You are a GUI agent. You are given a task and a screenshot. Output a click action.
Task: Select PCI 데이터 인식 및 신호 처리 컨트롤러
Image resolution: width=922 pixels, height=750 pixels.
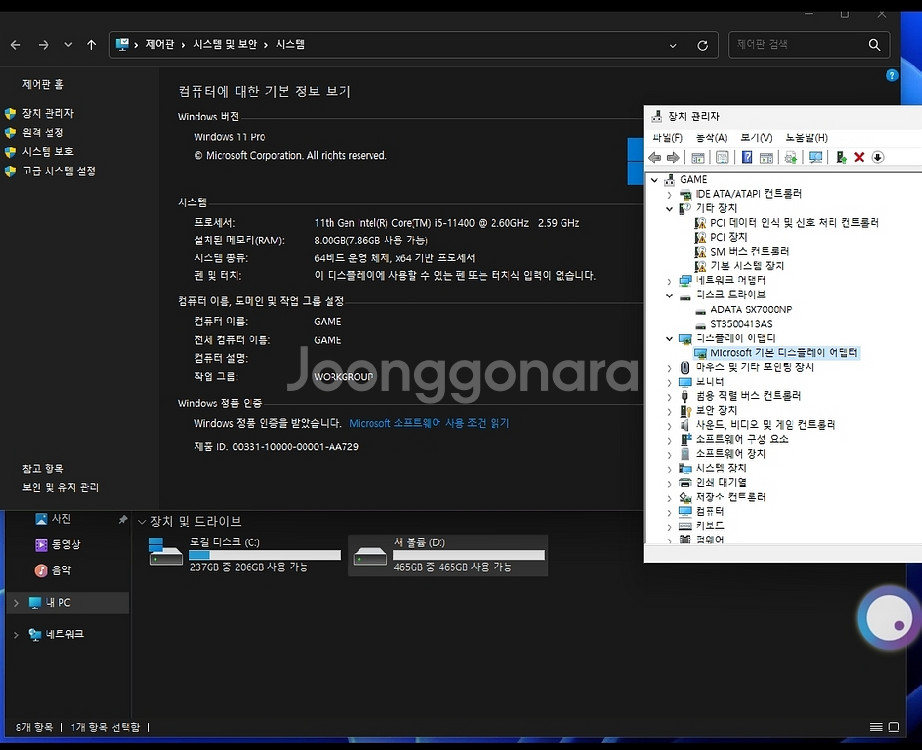tap(794, 223)
